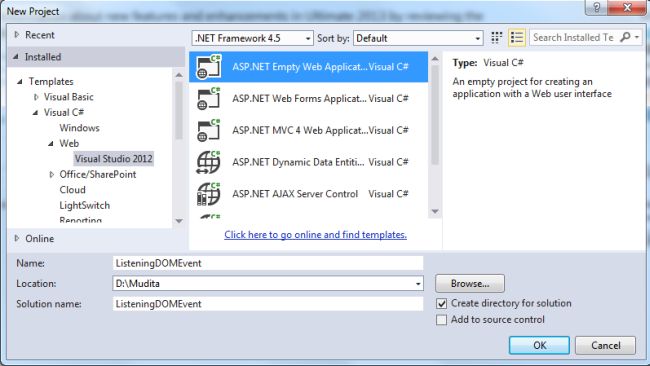The width and height of the screenshot is (650, 366).
Task: Select the Visual Studio 2012 tree item
Action: coord(114,159)
